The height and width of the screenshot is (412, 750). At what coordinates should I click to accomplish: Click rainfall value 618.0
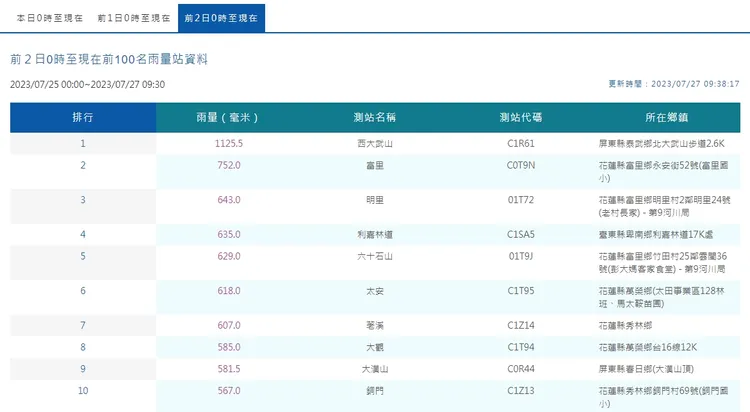point(229,290)
